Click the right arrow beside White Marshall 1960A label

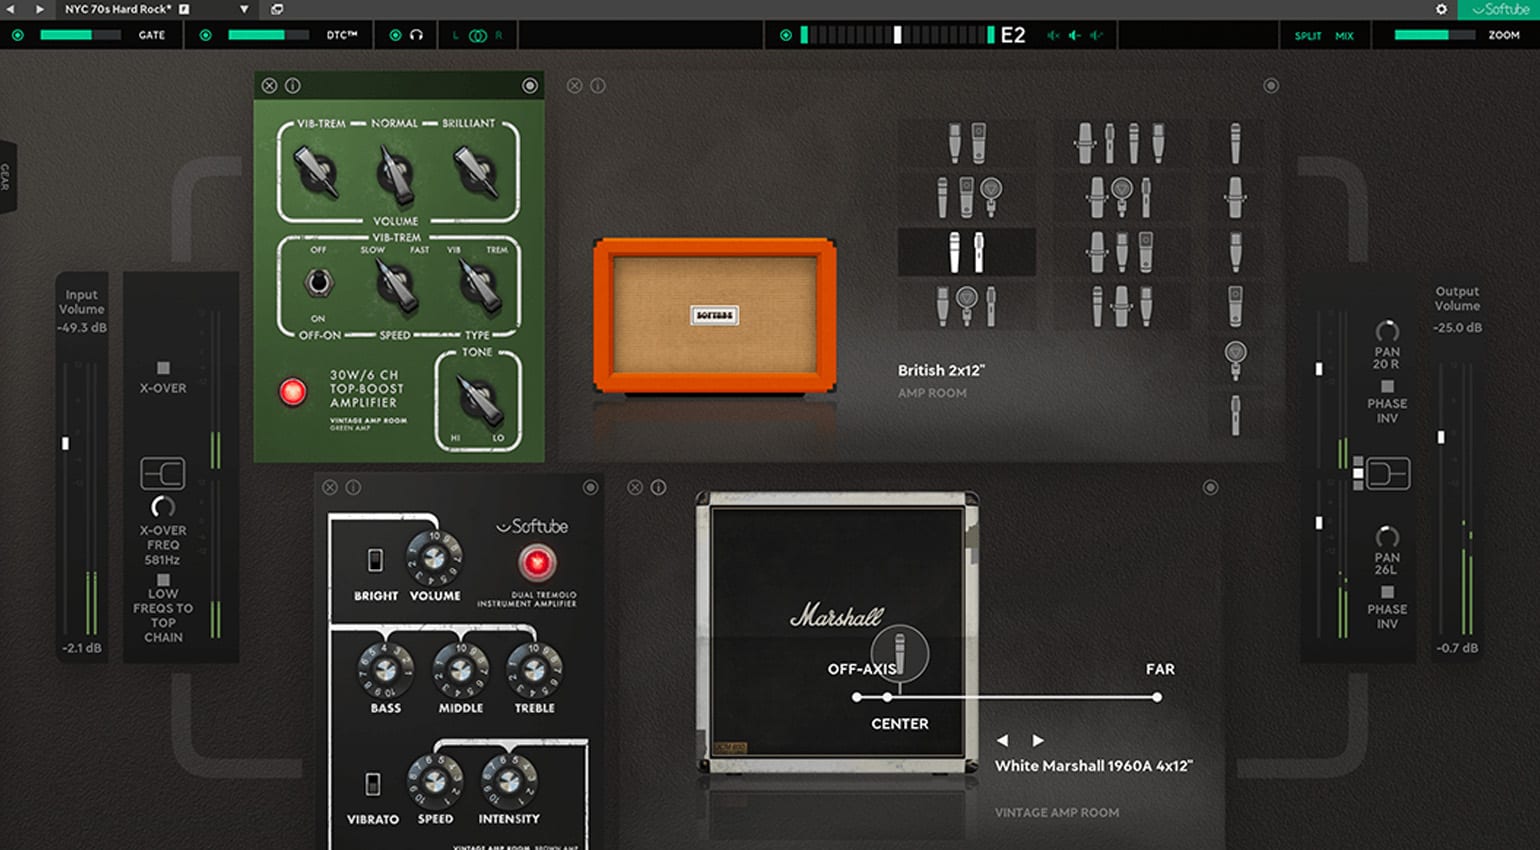1036,740
